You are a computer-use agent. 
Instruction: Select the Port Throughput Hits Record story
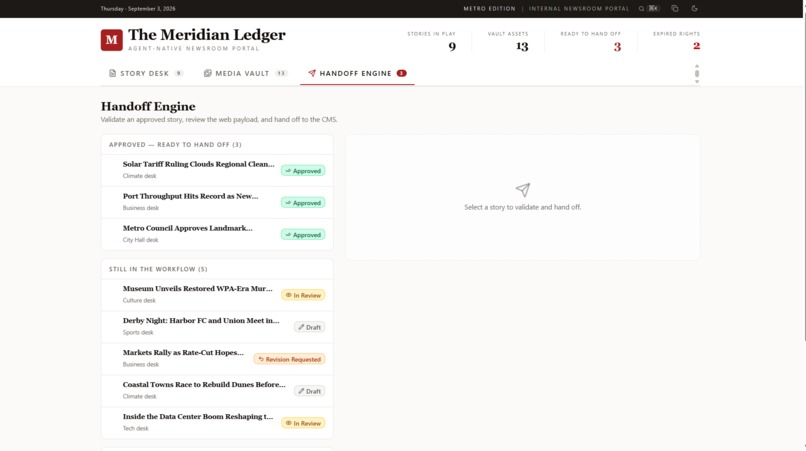point(217,202)
